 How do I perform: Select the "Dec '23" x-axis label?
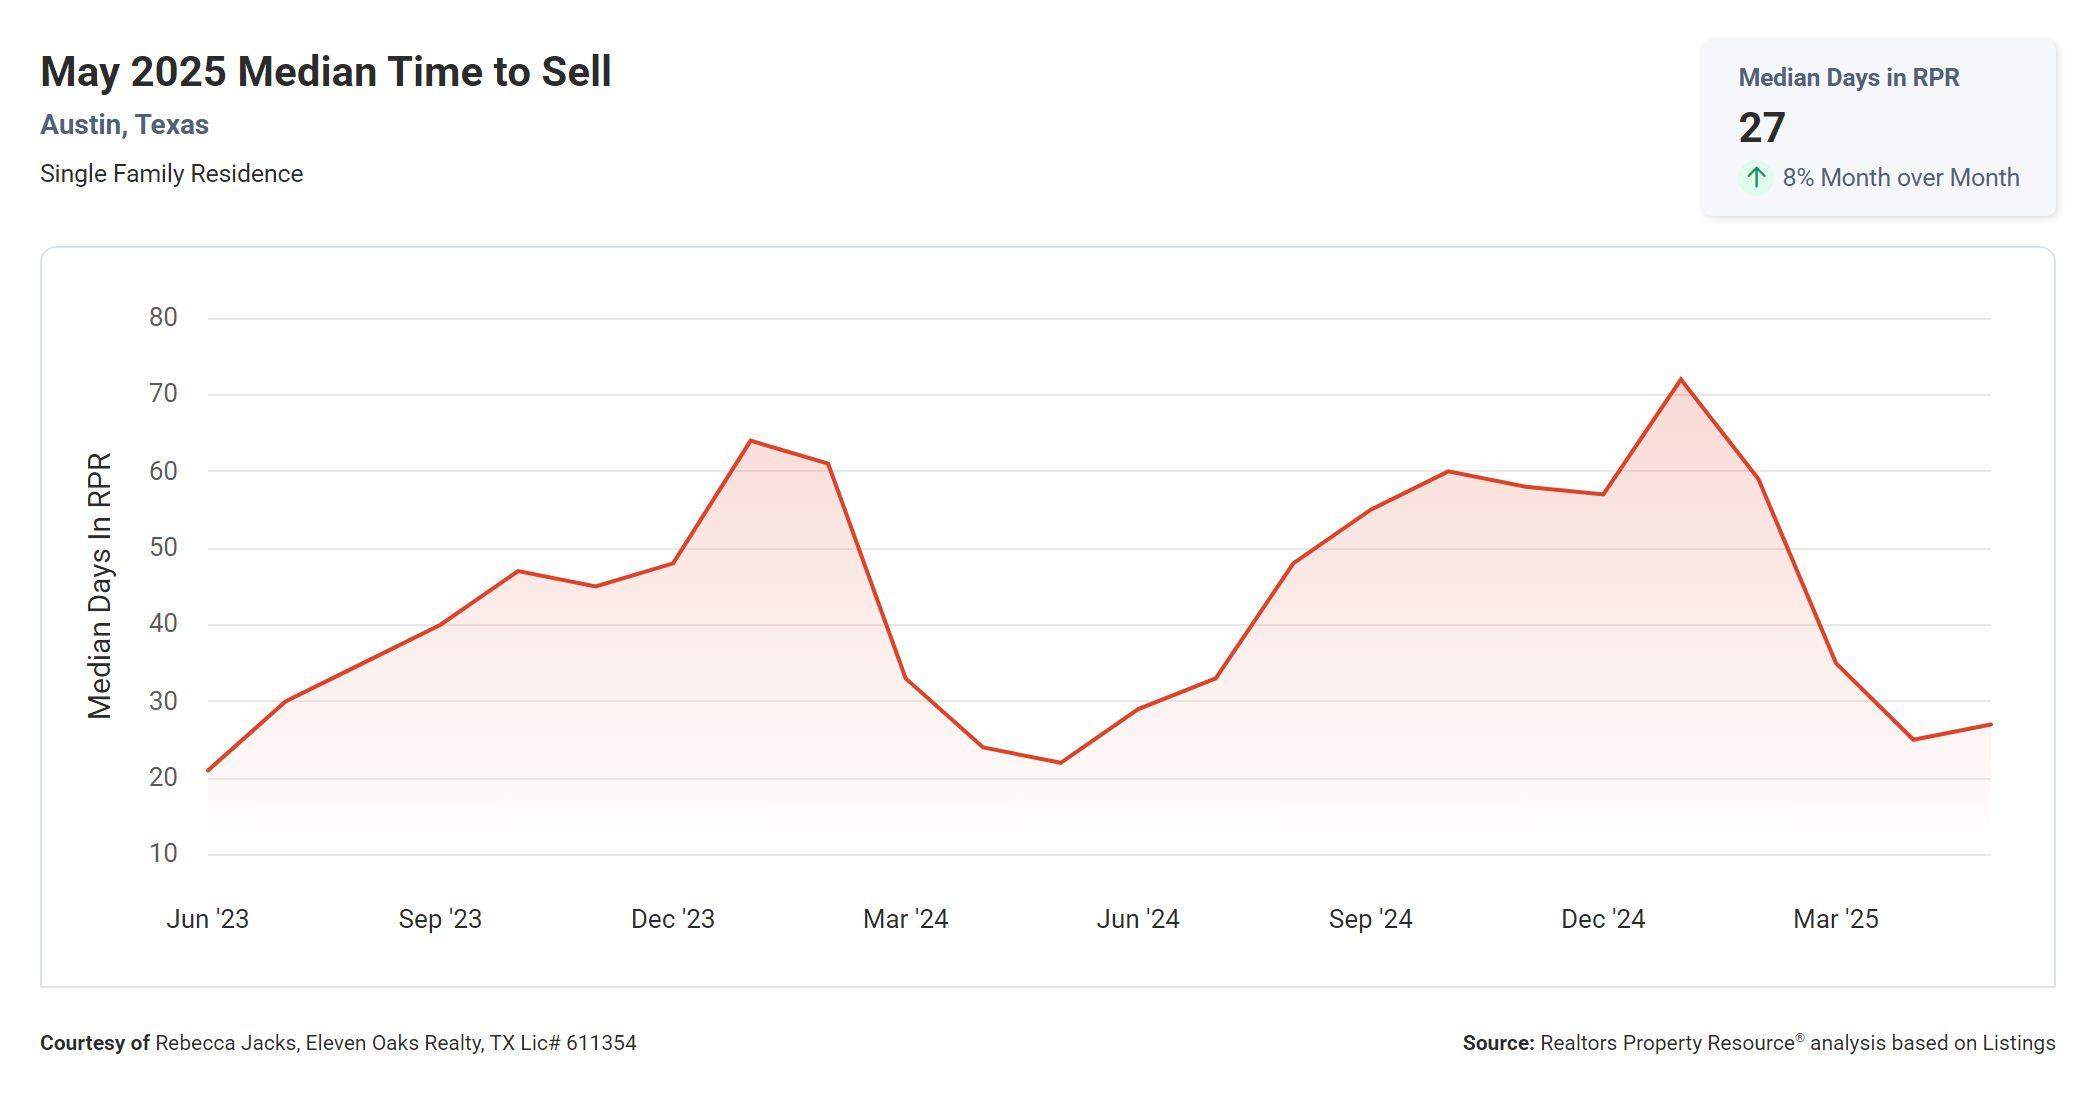click(672, 919)
